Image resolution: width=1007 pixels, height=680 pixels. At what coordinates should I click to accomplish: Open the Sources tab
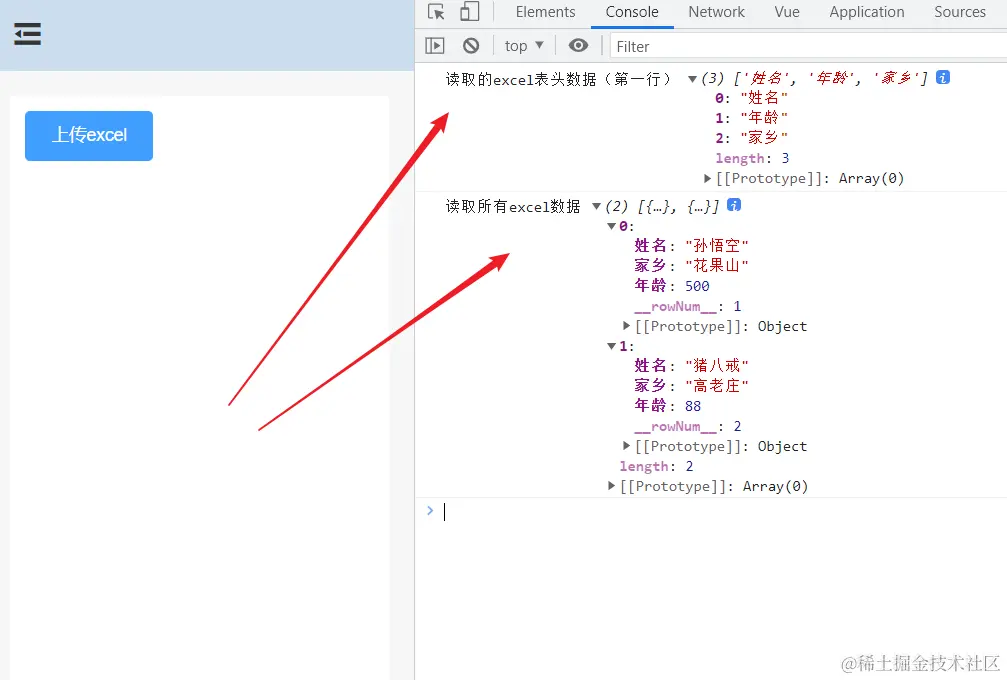pyautogui.click(x=959, y=12)
